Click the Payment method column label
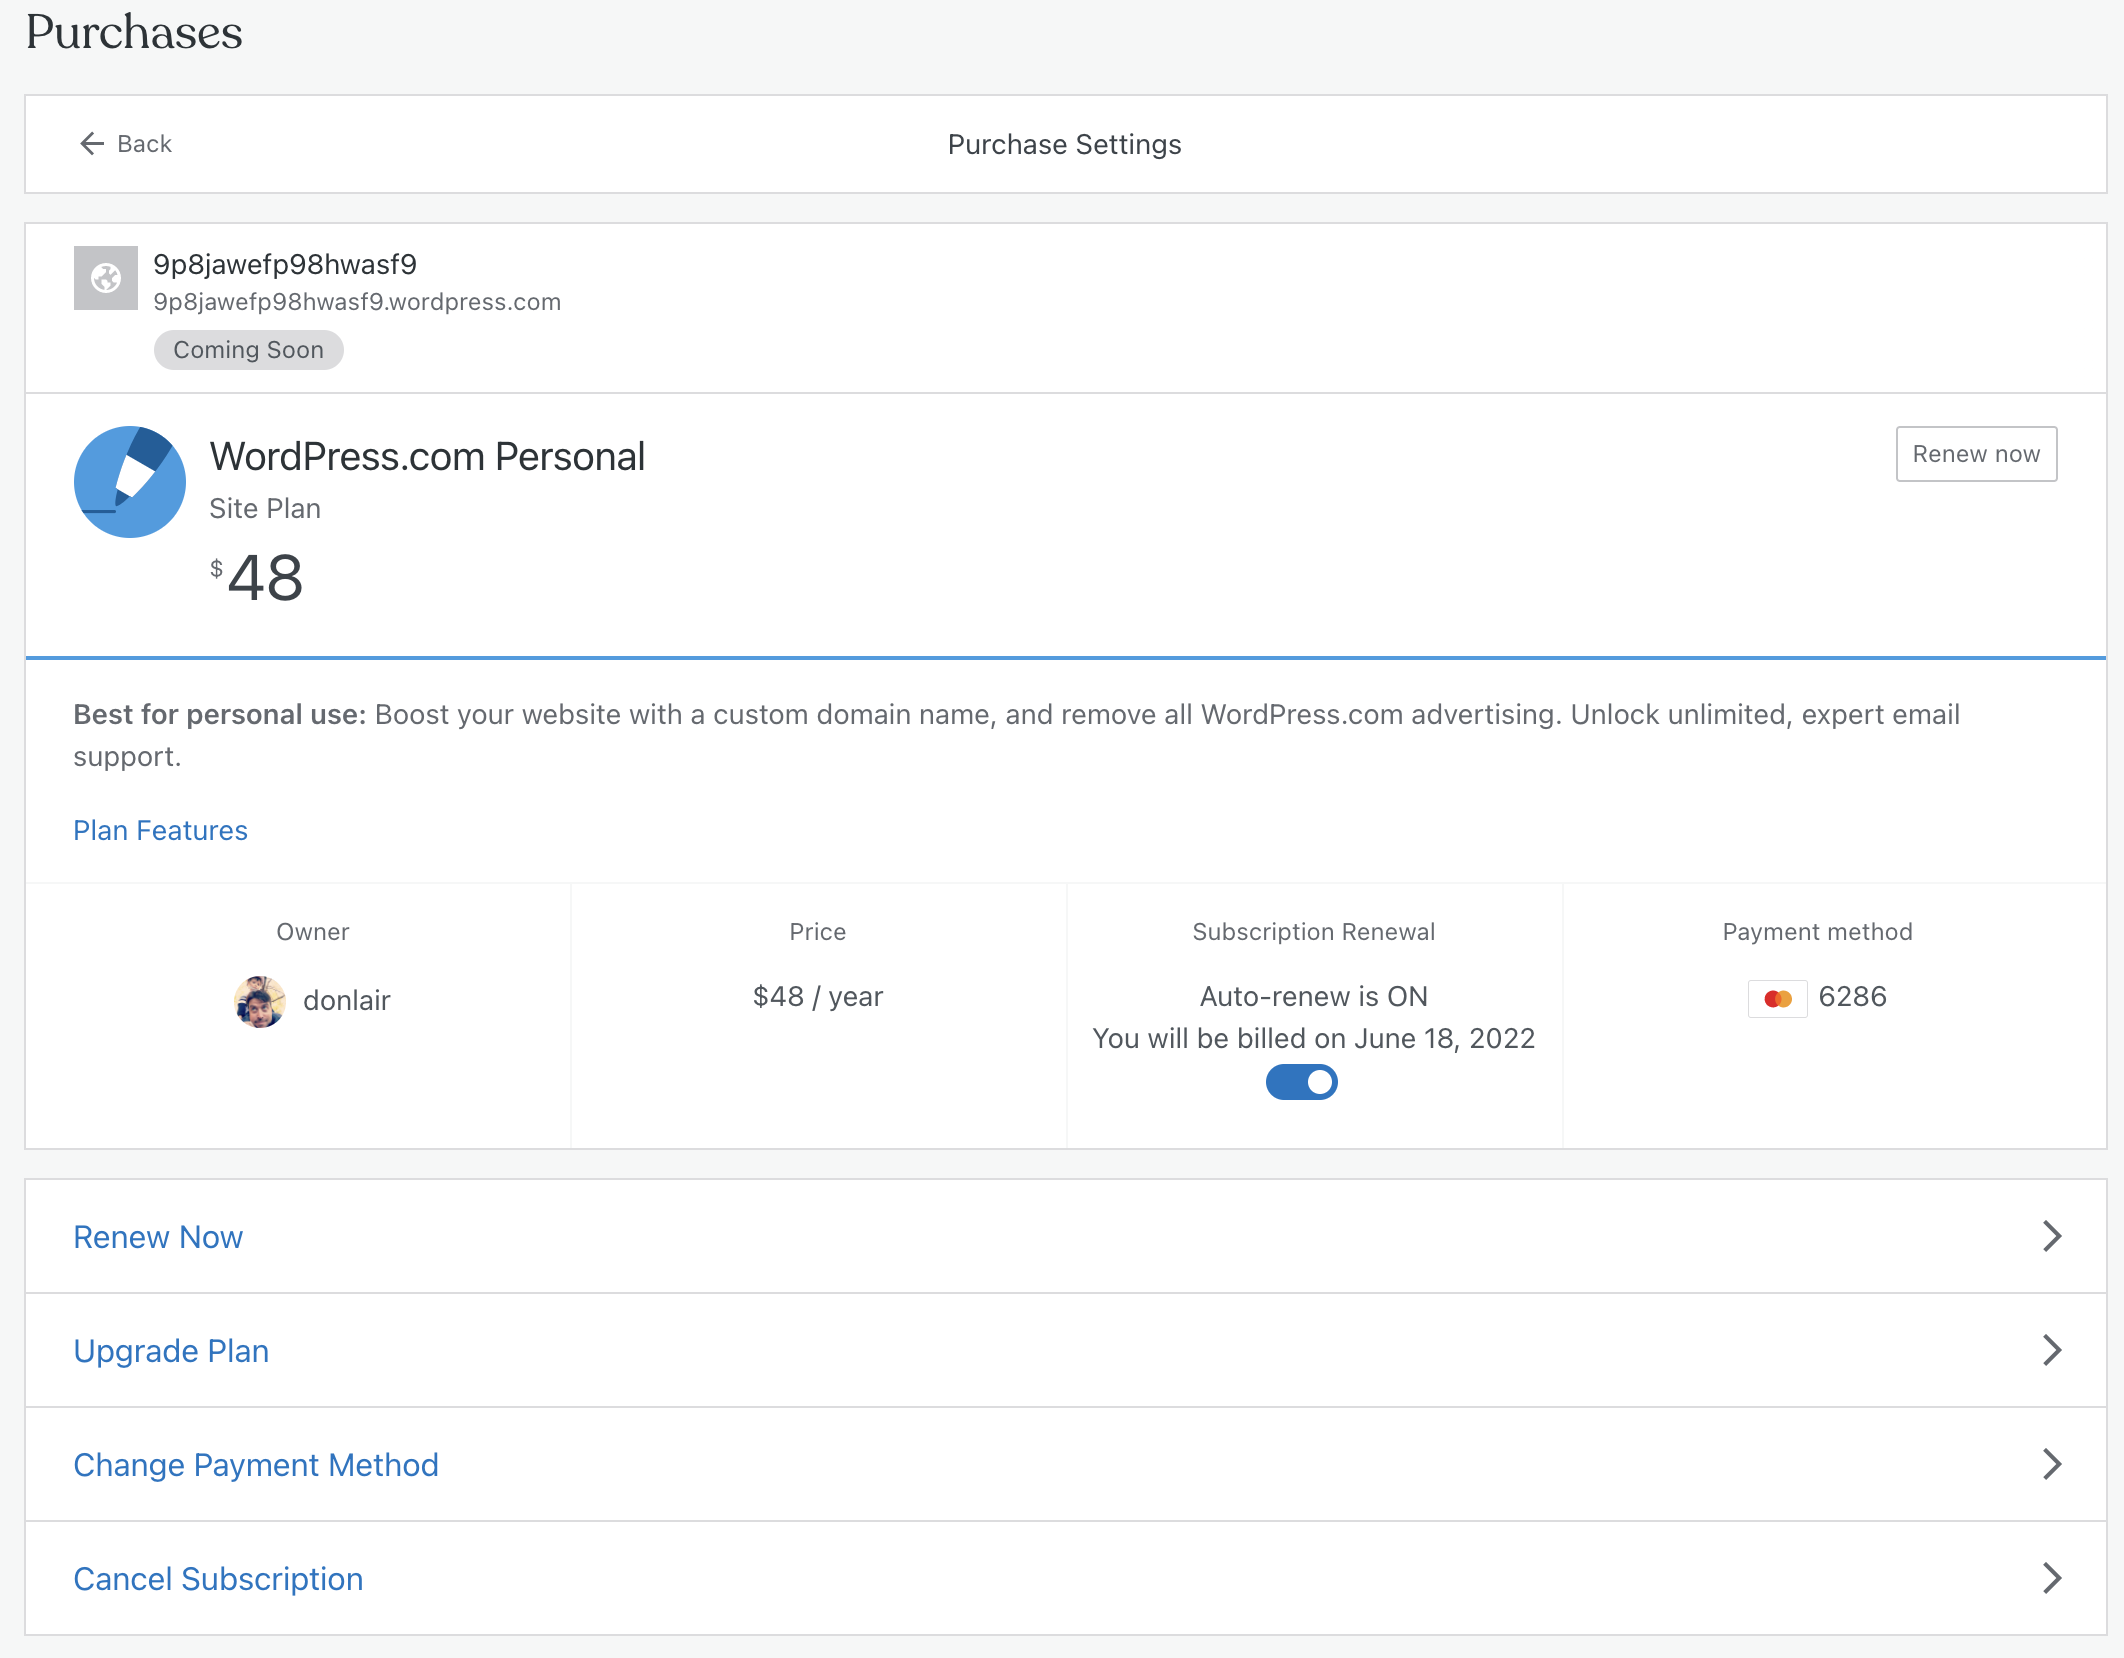The image size is (2124, 1658). 1817,932
